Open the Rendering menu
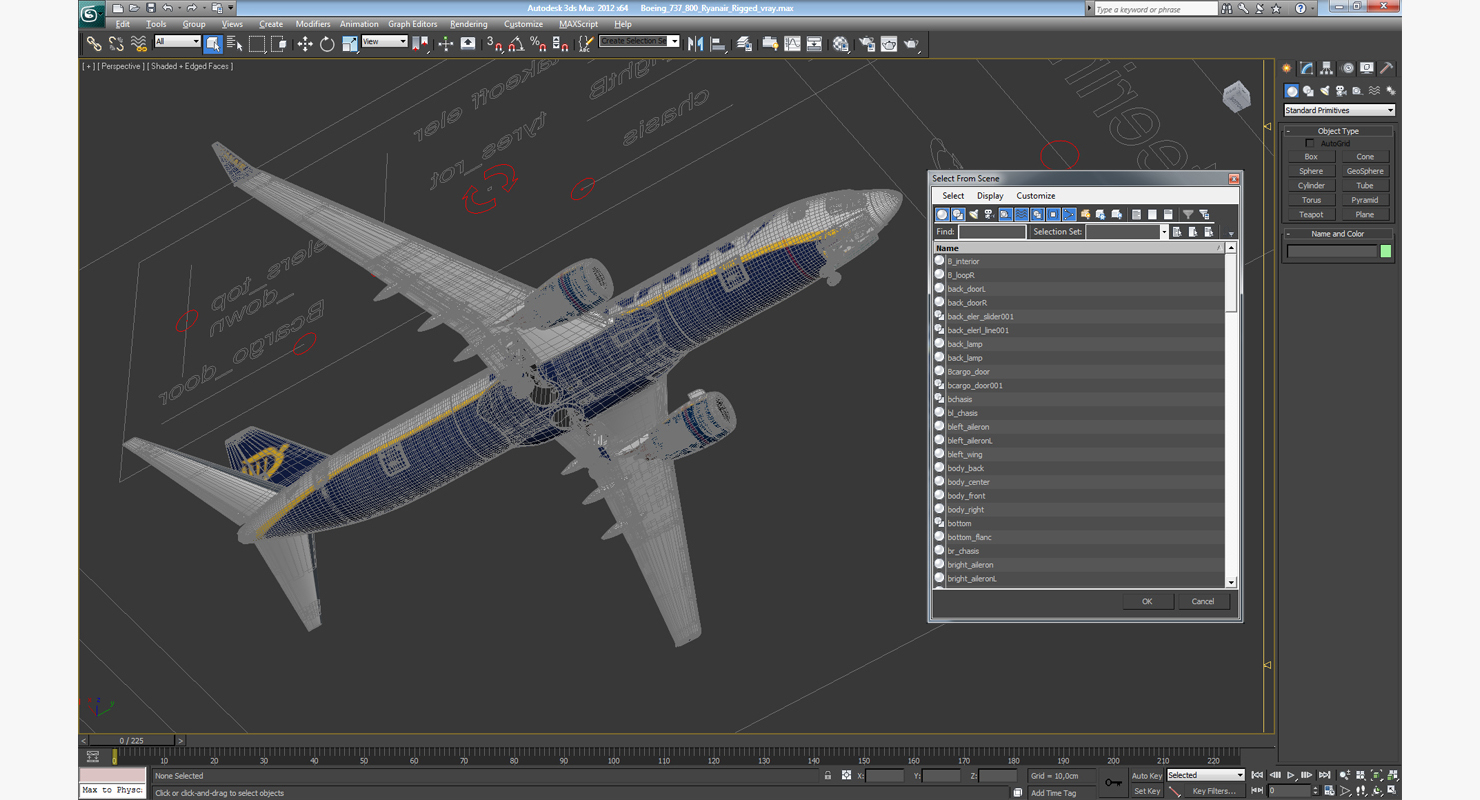1480x800 pixels. (x=469, y=24)
